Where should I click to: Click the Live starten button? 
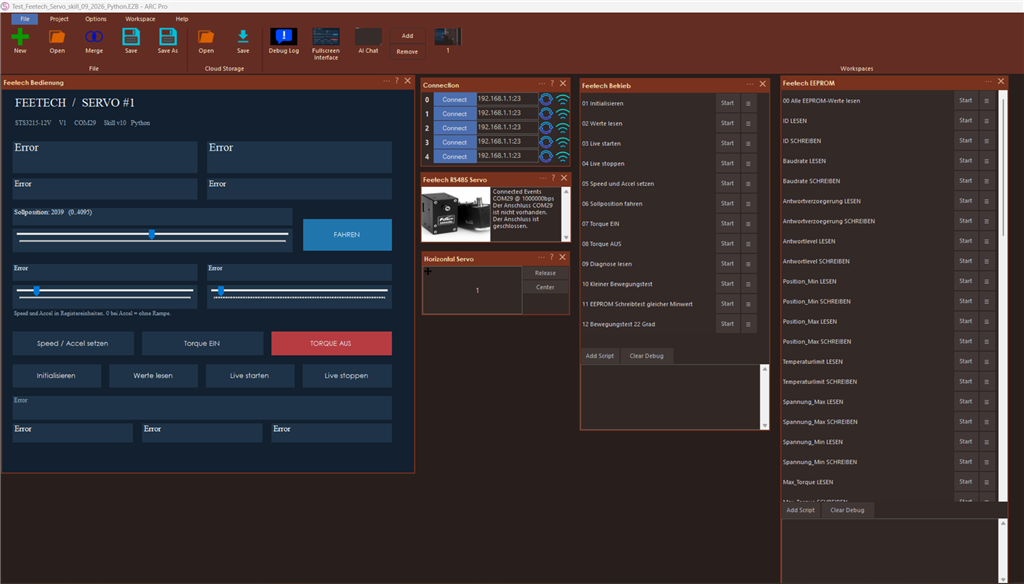click(x=249, y=376)
